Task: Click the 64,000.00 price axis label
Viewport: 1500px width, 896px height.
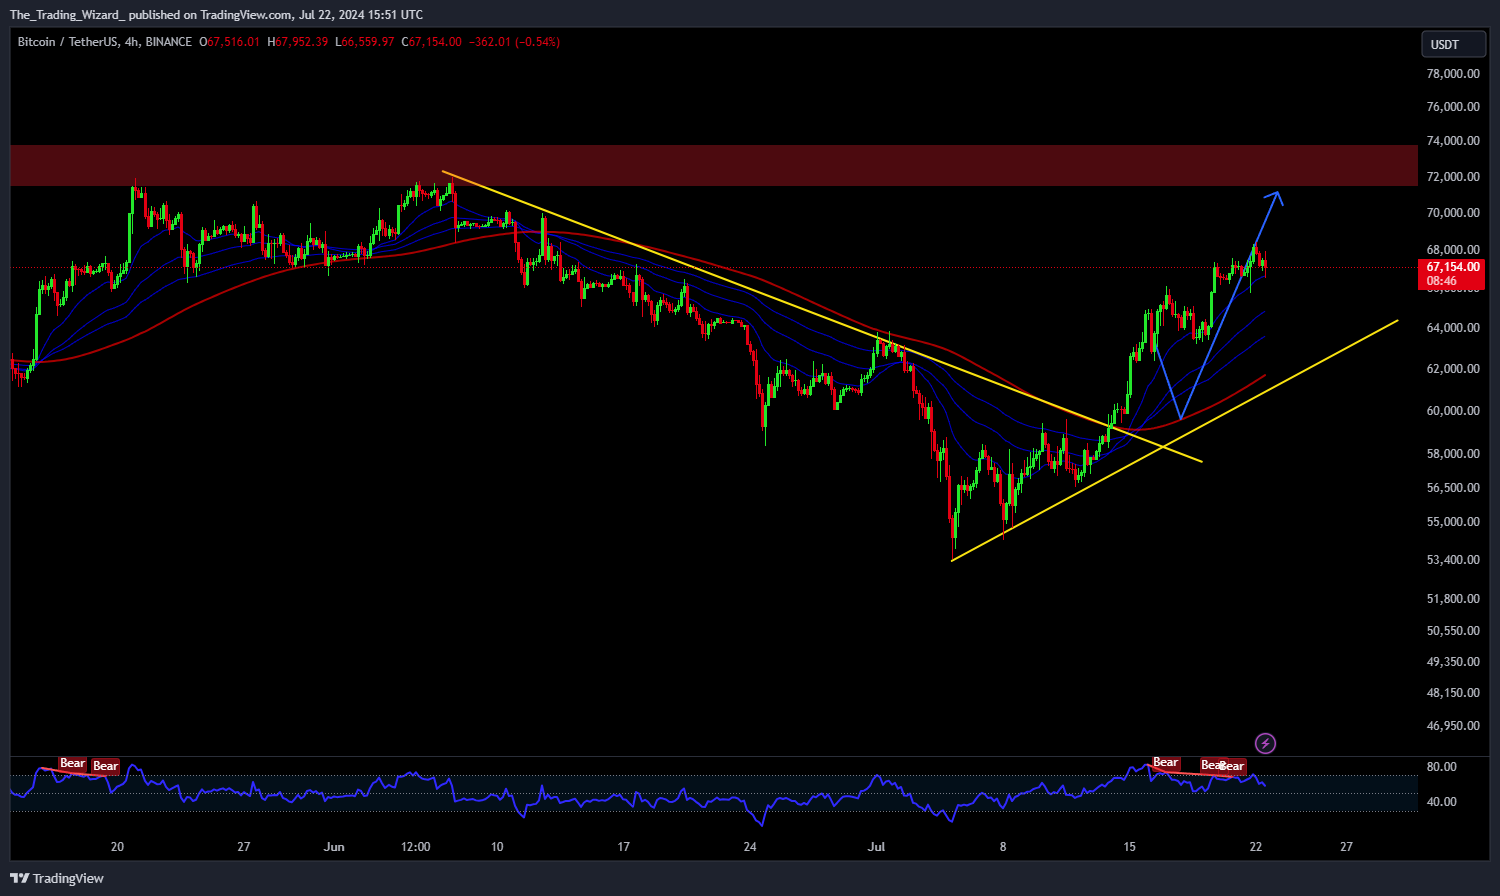Action: click(x=1453, y=328)
